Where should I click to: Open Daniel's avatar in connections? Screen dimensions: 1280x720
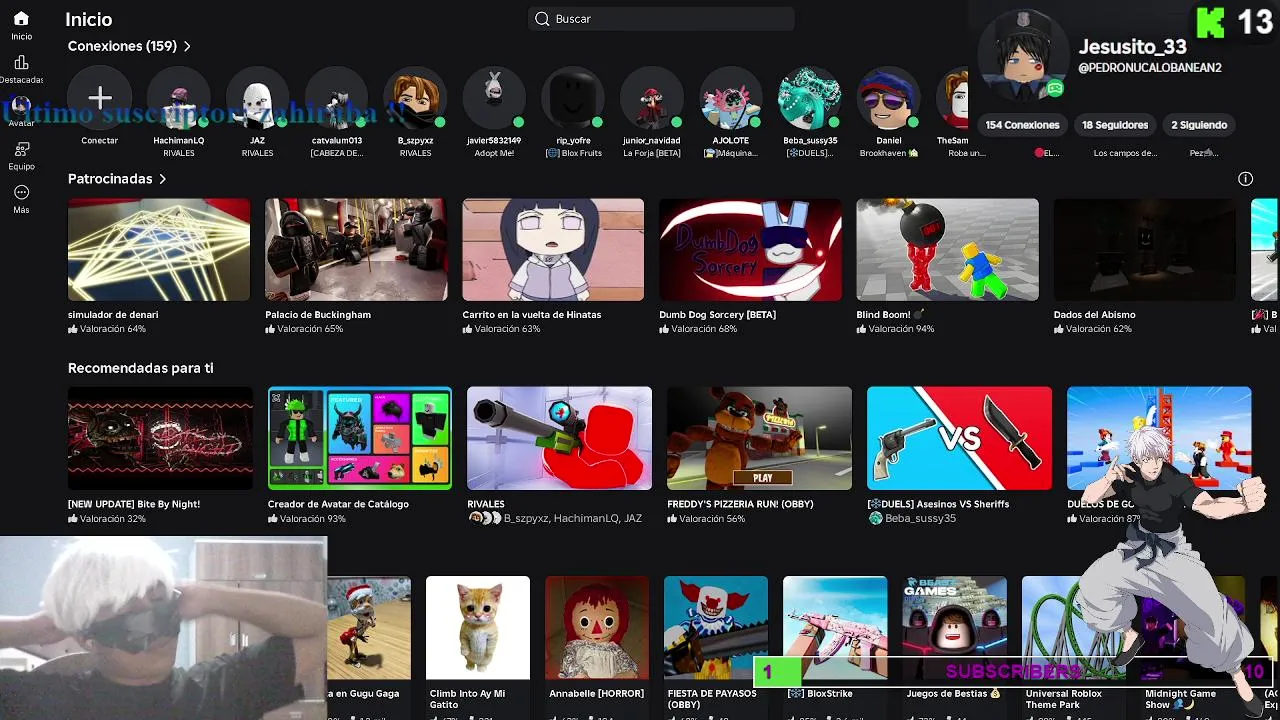pos(889,98)
